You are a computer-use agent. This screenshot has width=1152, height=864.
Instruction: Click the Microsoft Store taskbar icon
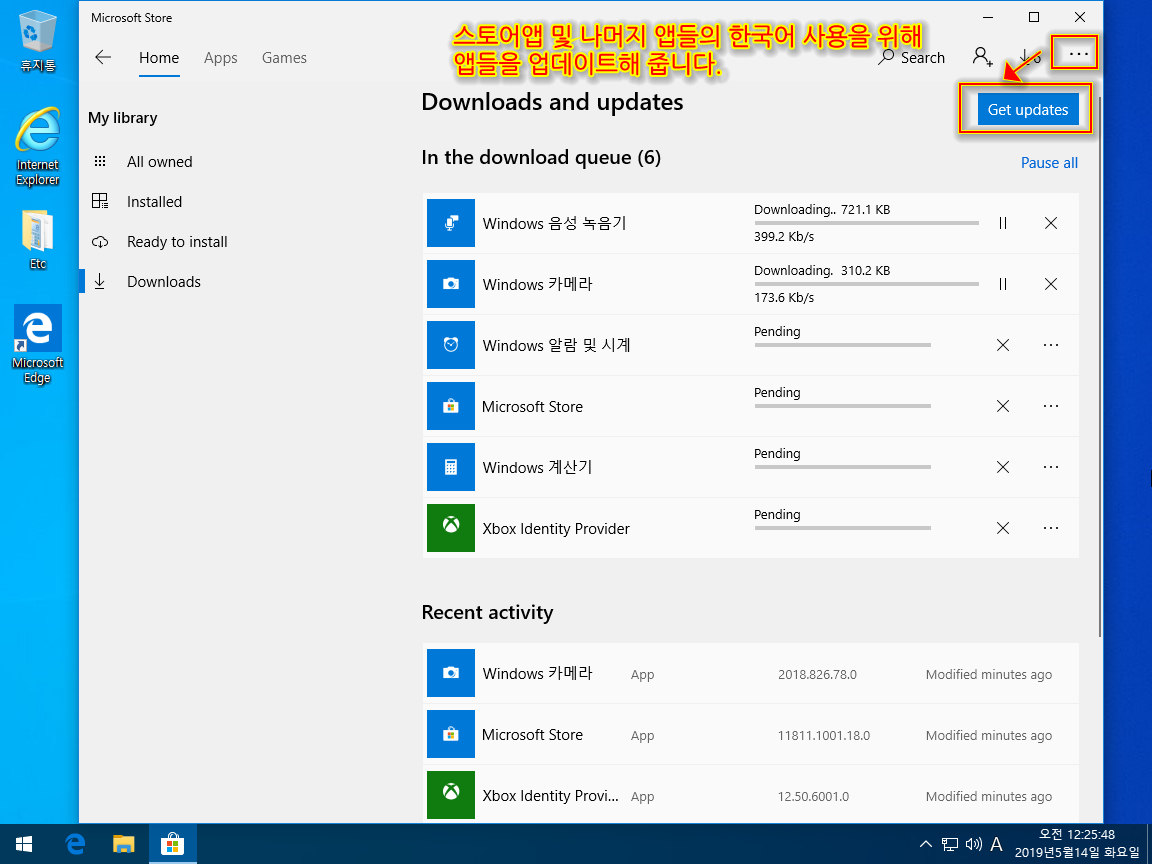pos(173,844)
